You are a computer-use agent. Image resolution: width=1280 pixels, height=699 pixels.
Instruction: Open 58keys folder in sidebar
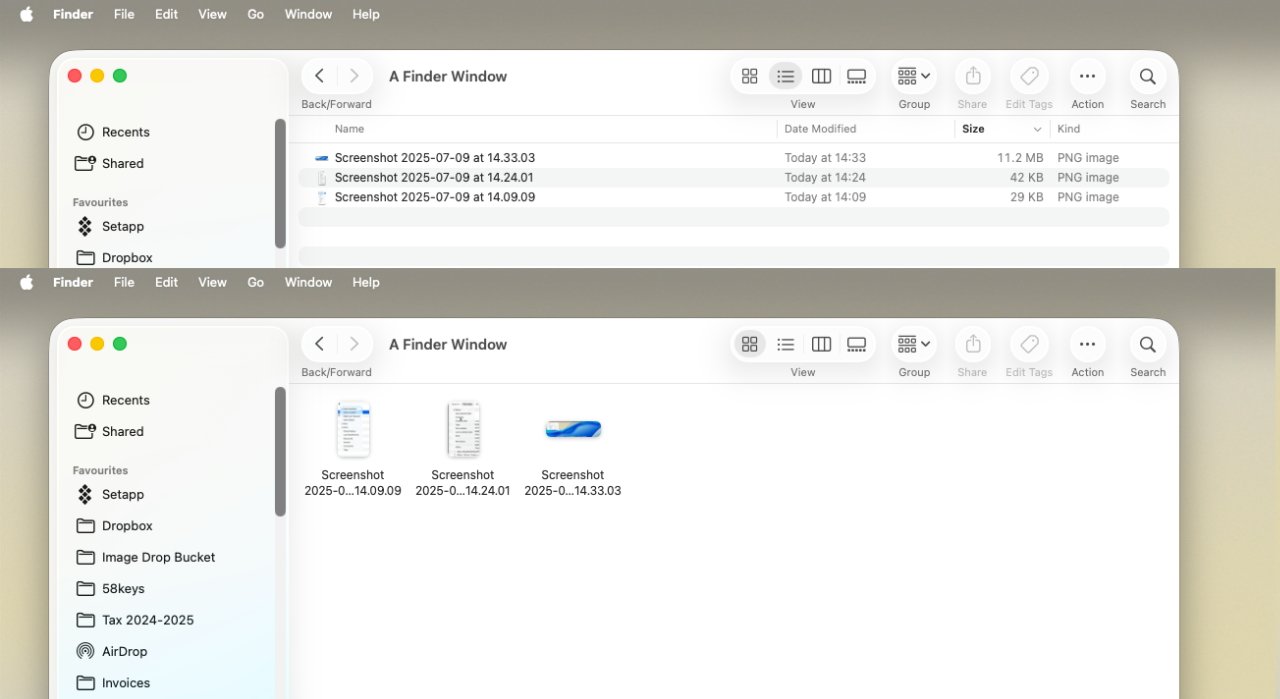(111, 588)
